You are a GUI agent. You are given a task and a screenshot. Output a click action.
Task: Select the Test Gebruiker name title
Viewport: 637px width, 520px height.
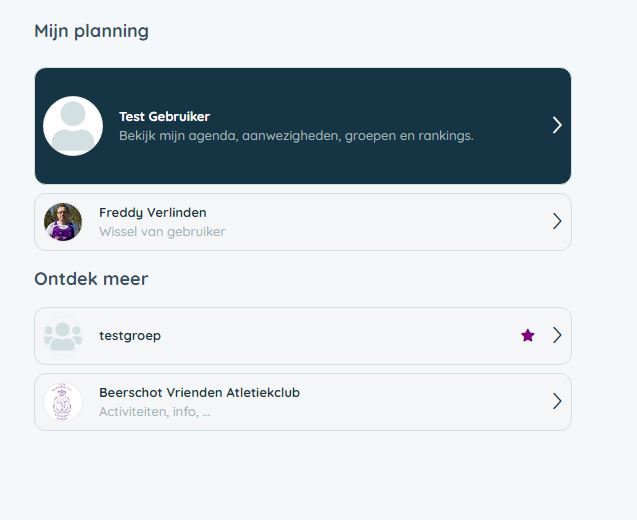pyautogui.click(x=164, y=116)
